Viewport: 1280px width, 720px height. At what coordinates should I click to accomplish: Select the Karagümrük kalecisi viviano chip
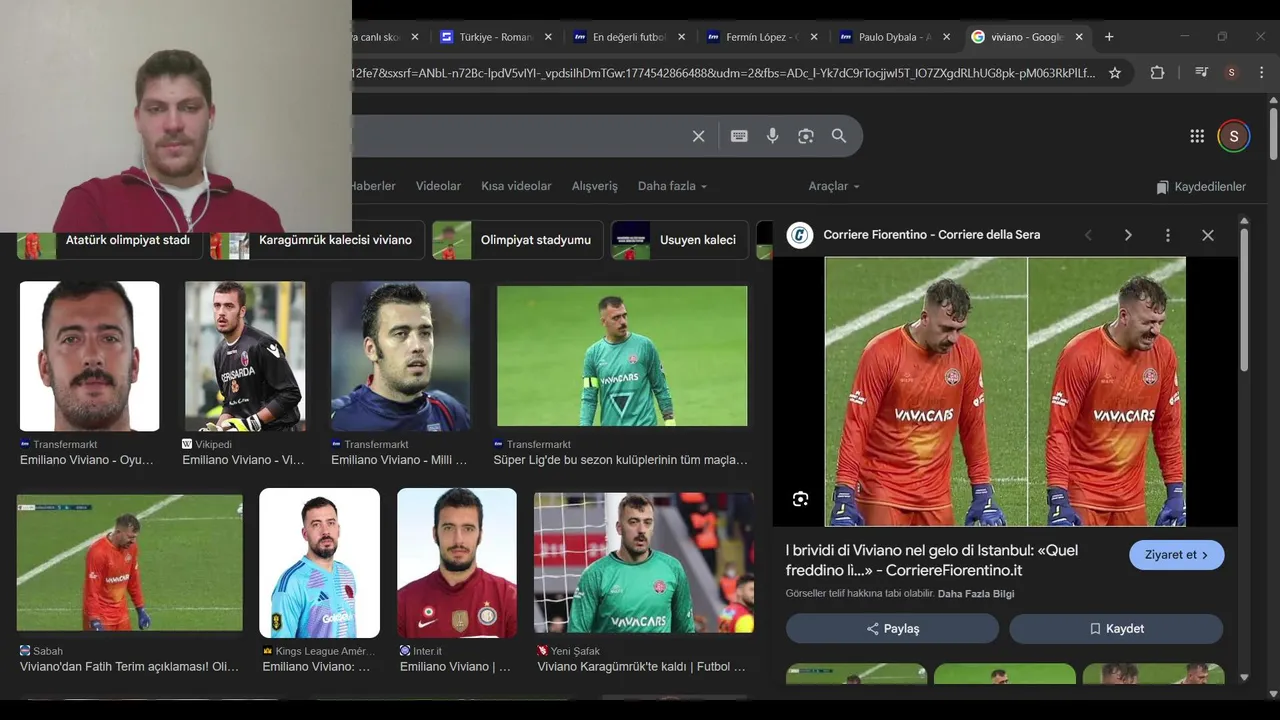tap(317, 240)
